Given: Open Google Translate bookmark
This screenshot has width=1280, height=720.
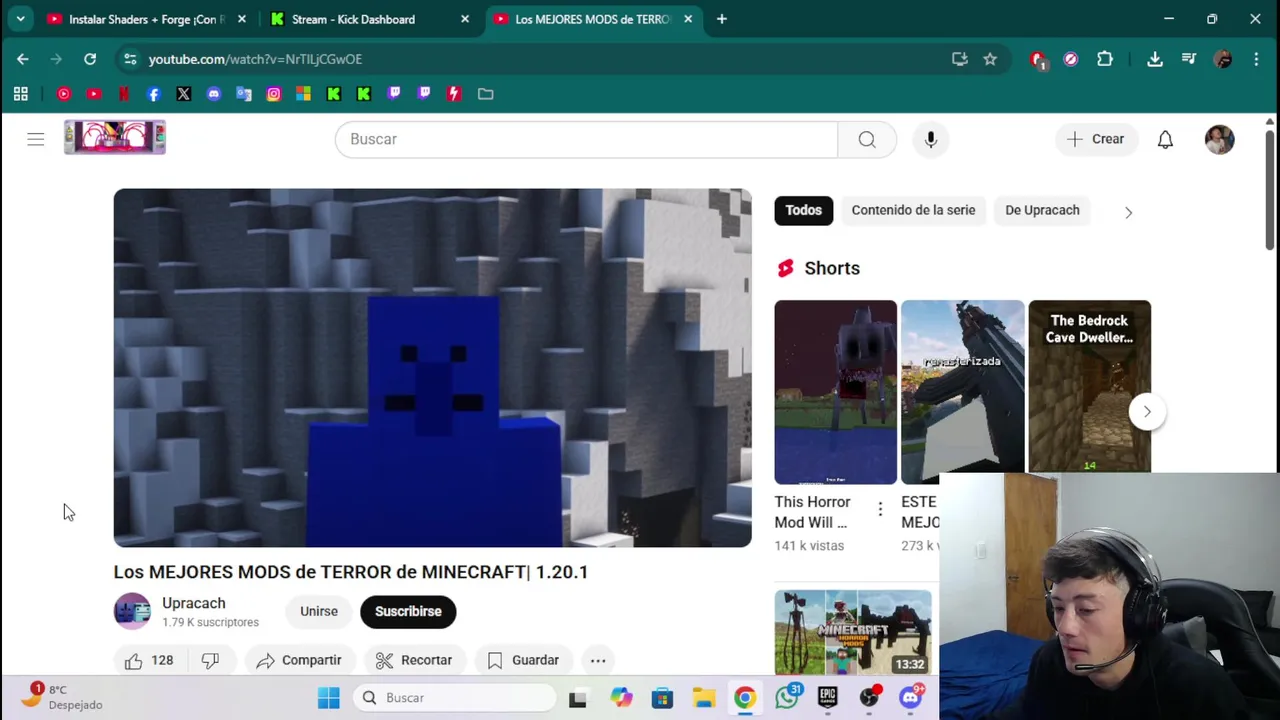Looking at the screenshot, I should click(244, 94).
